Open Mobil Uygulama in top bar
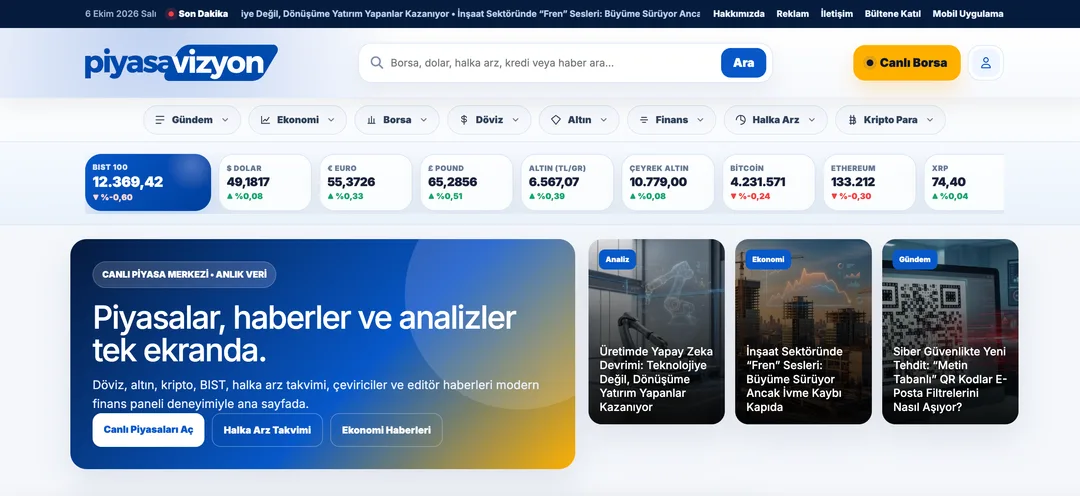Viewport: 1080px width, 496px height. click(x=968, y=14)
